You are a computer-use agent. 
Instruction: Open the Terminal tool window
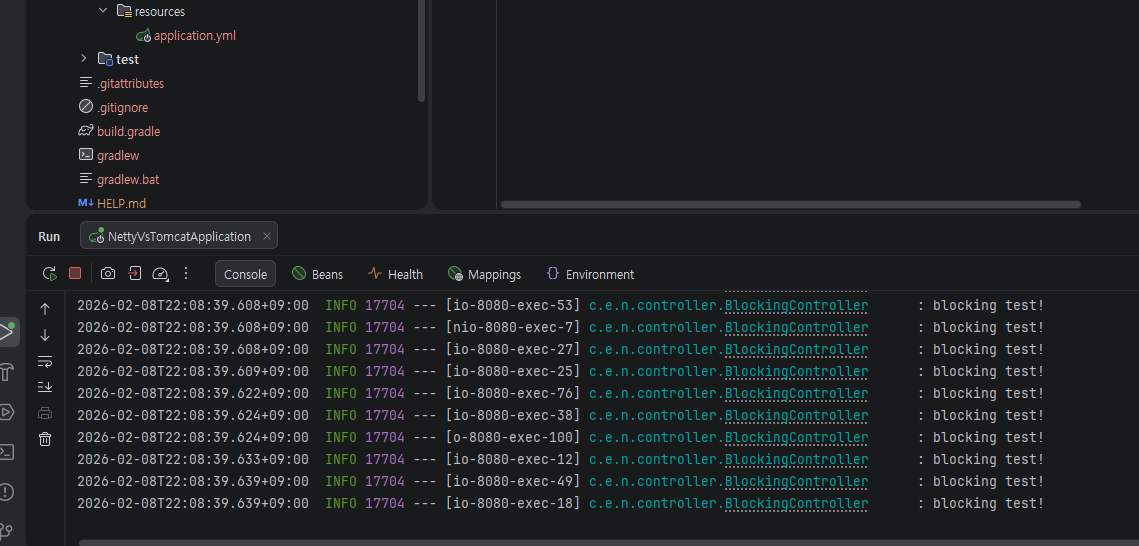[6, 452]
